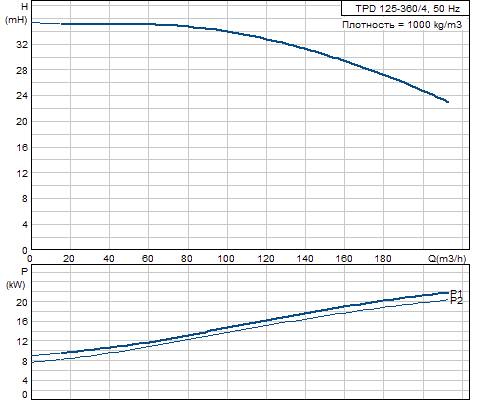The image size is (500, 400).
Task: Click the 8 tick on the power axis
Action: click(x=25, y=361)
